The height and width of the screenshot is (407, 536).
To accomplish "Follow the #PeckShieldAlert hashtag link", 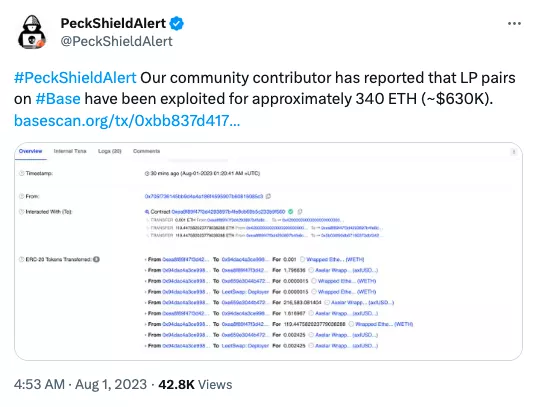I will coord(75,78).
